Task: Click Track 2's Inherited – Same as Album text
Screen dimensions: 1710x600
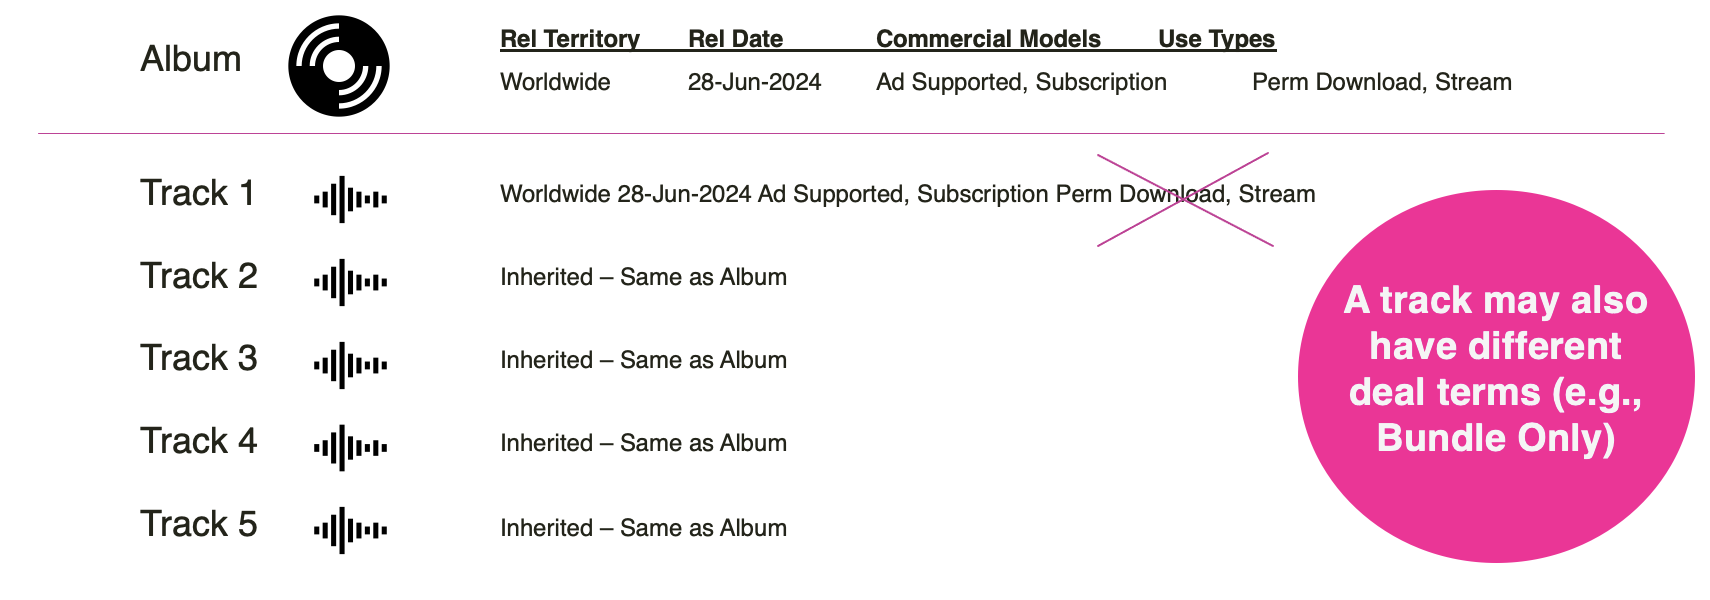Action: click(643, 277)
